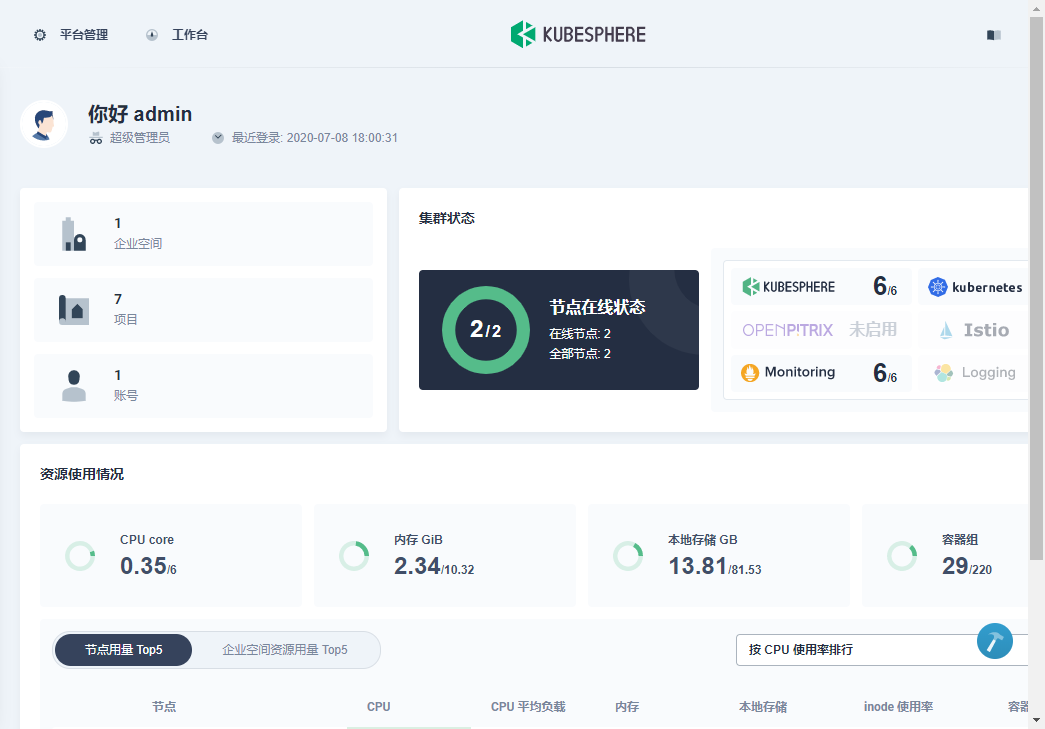Sort by the CPU column header
This screenshot has width=1045, height=729.
coord(379,706)
